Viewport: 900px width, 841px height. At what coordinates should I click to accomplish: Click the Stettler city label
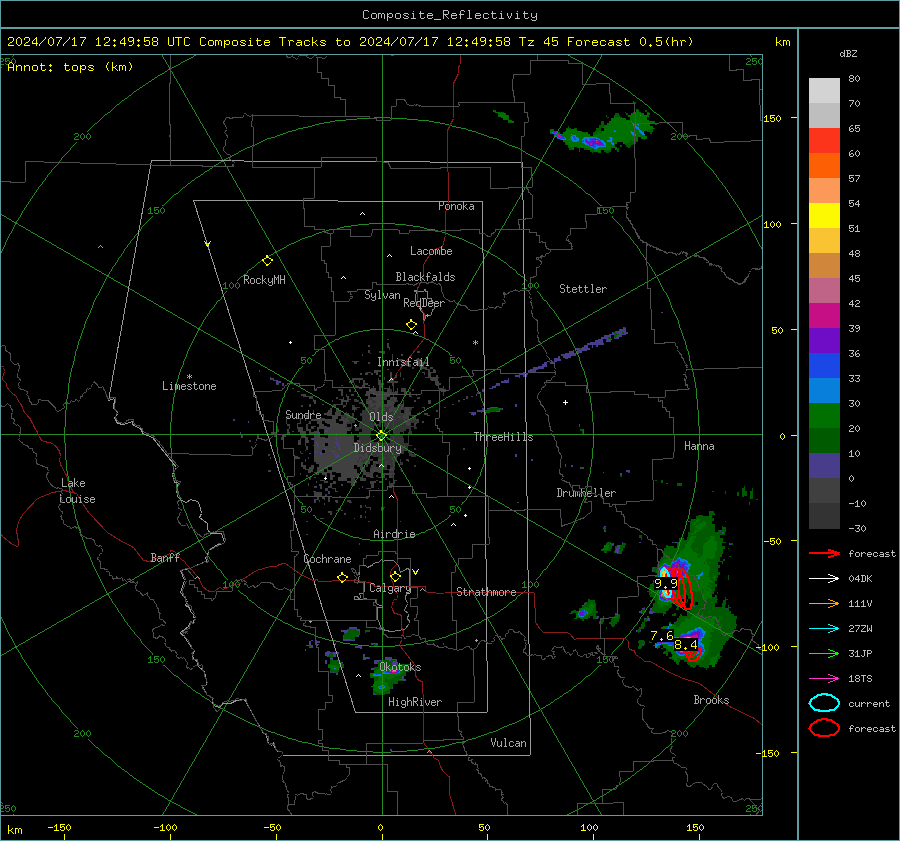click(583, 289)
